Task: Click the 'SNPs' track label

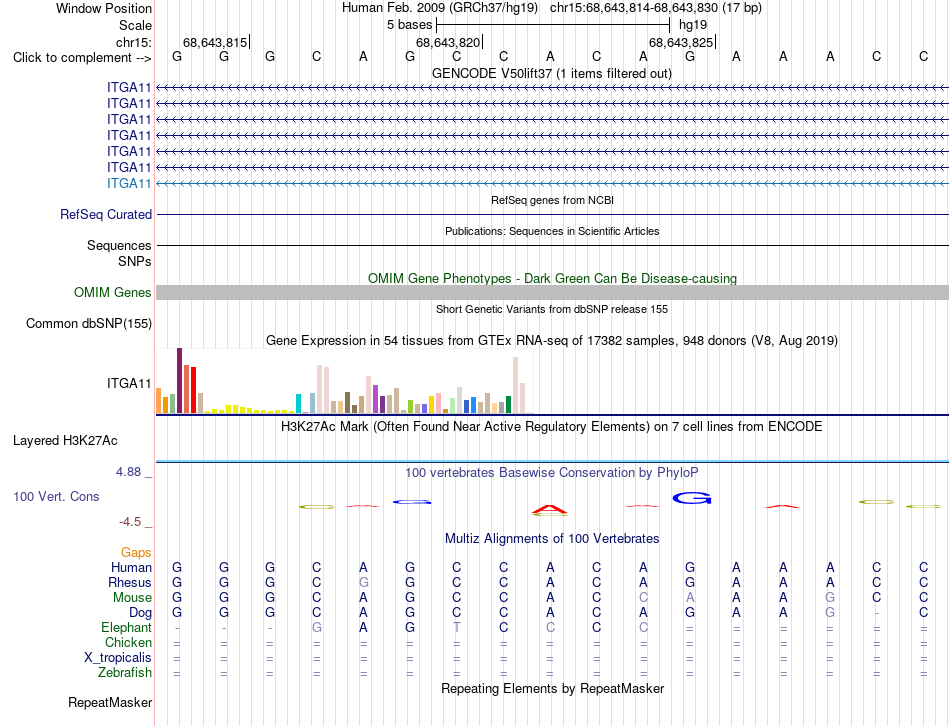Action: (x=135, y=261)
